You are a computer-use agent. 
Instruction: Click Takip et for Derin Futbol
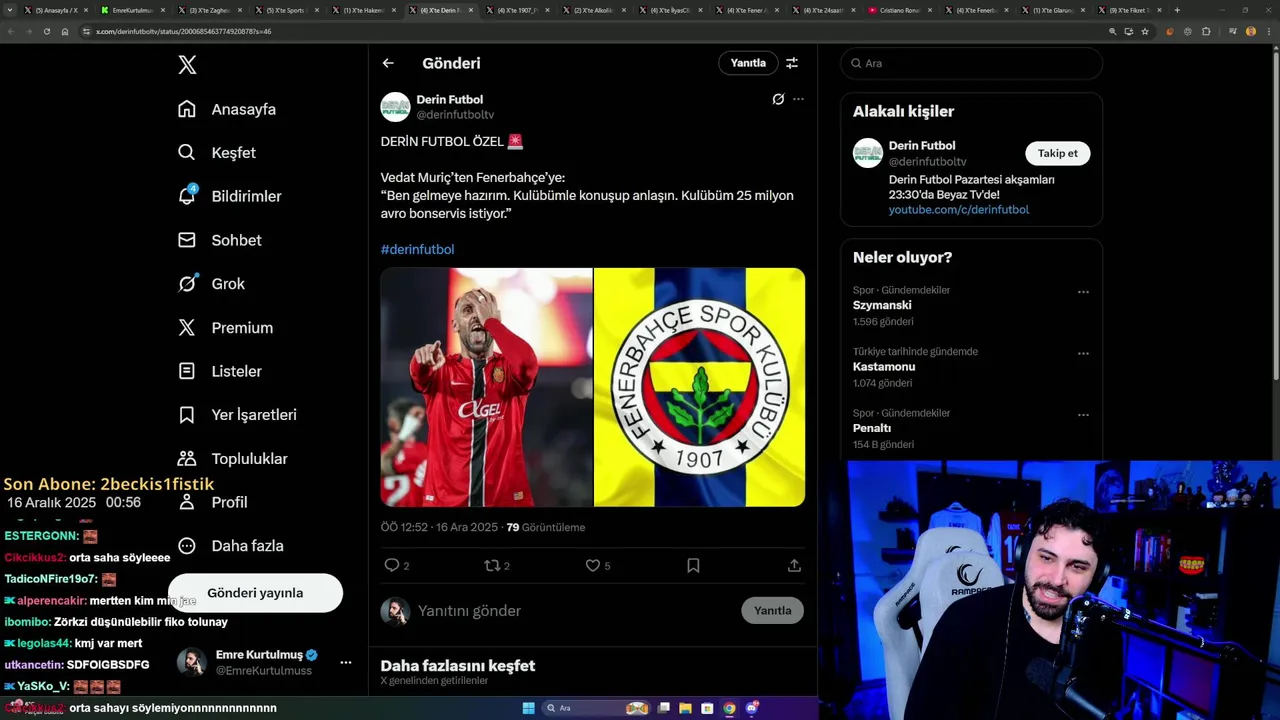point(1057,153)
